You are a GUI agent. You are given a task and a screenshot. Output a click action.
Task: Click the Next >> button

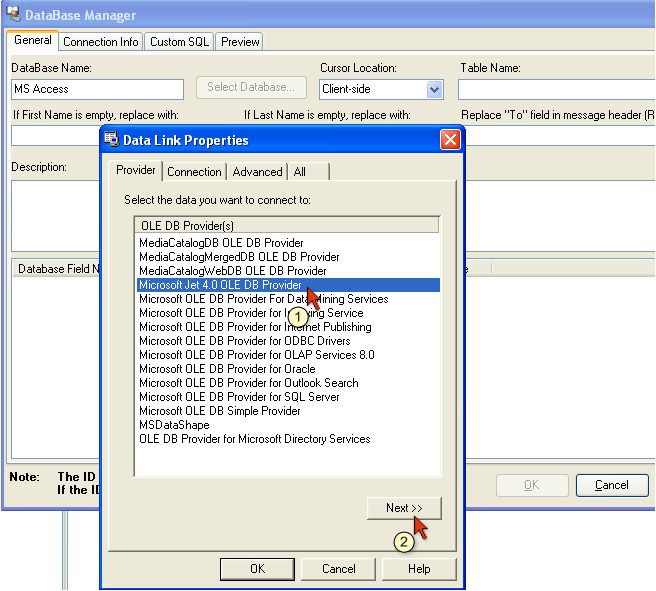(x=404, y=508)
